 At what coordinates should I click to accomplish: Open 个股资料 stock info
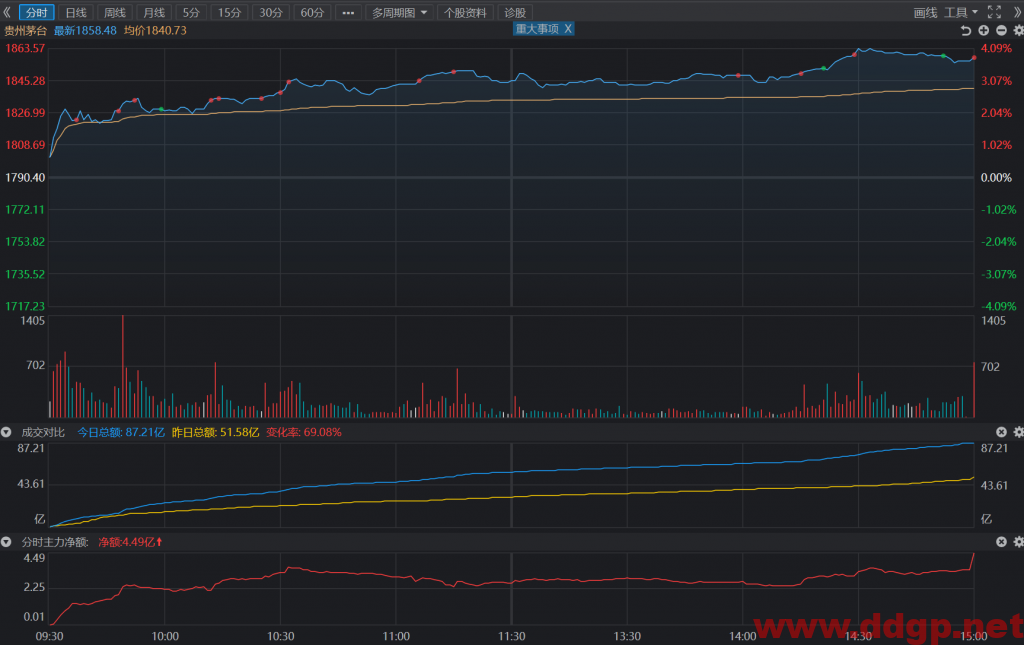(465, 12)
